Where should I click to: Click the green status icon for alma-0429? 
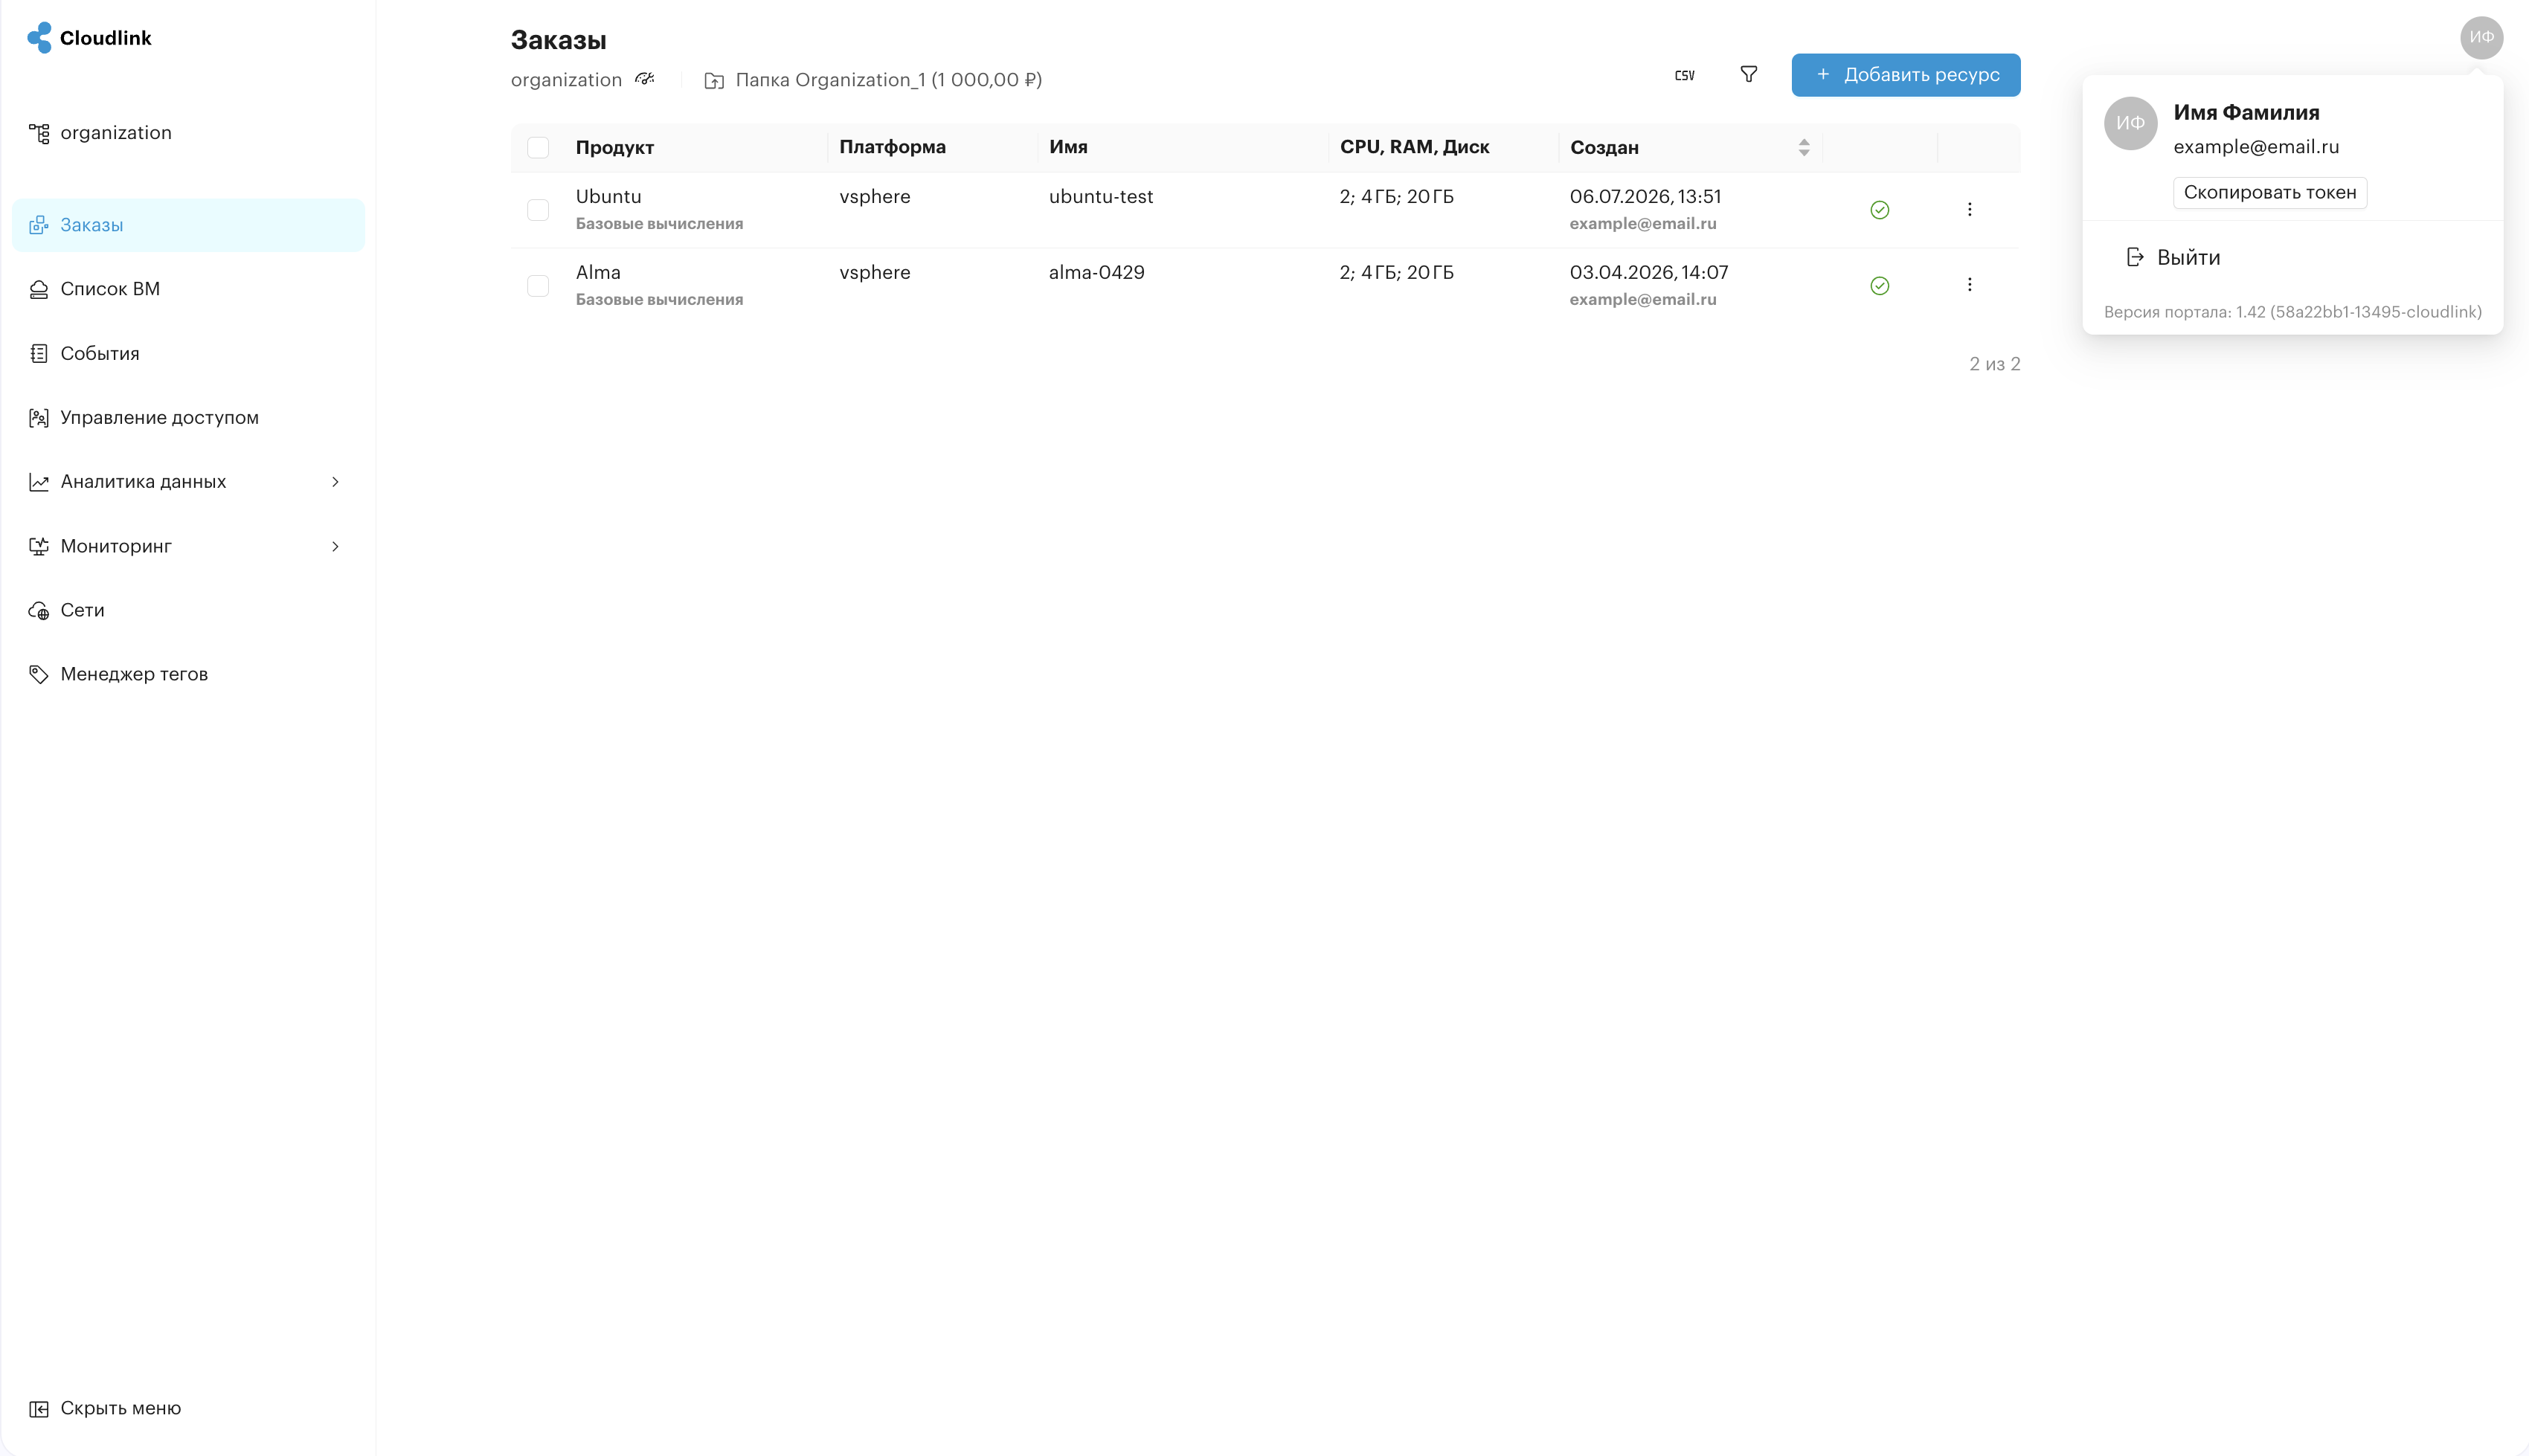click(1880, 286)
